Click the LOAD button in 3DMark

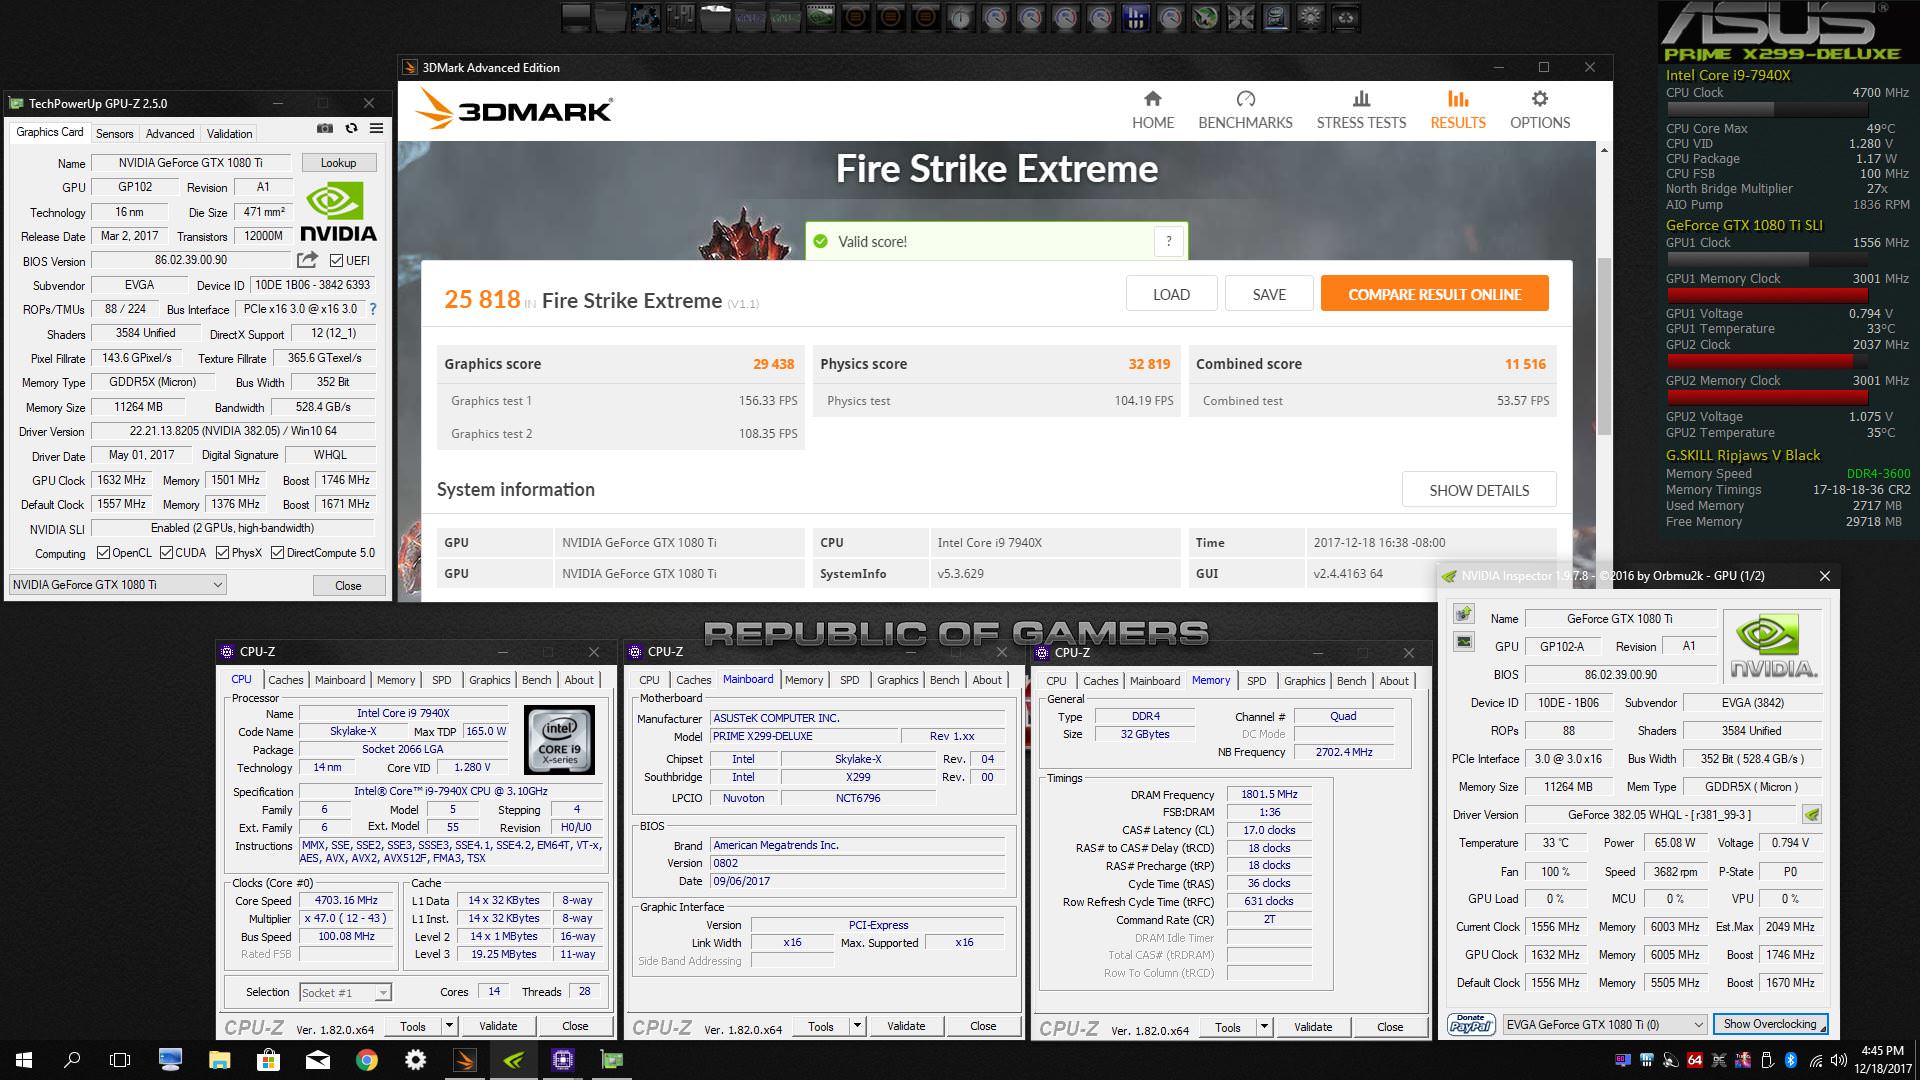[1171, 294]
